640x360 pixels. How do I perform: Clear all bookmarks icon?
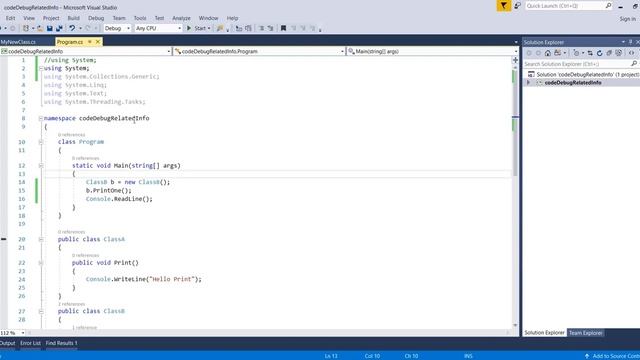tap(313, 28)
